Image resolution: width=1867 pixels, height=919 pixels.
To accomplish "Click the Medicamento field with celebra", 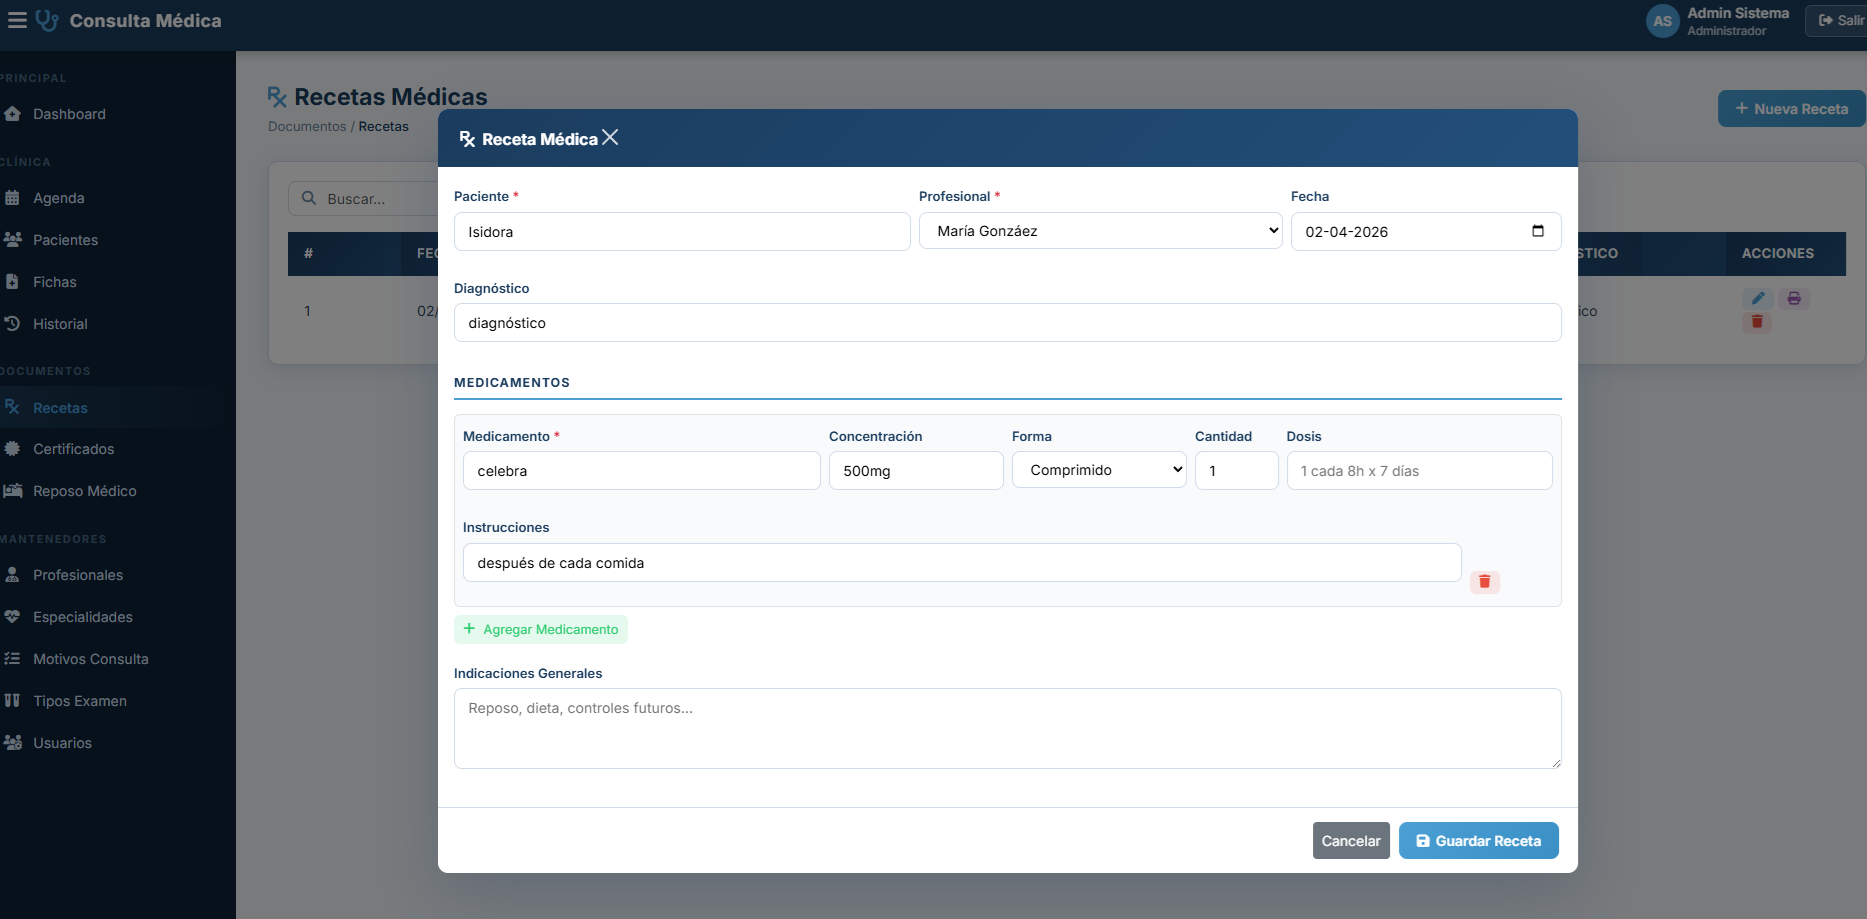I will pyautogui.click(x=641, y=470).
